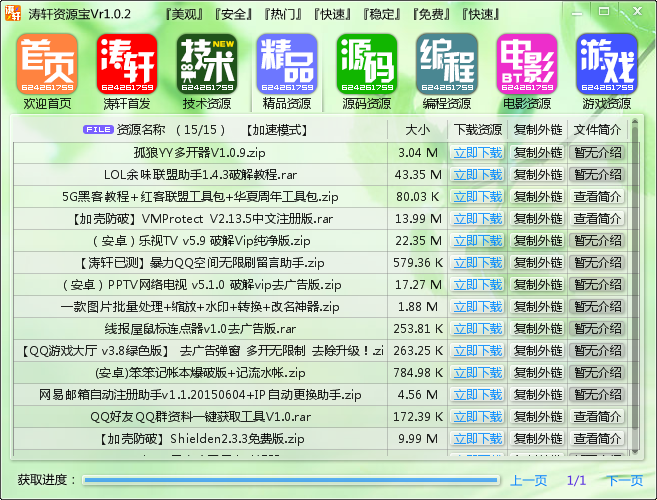This screenshot has width=657, height=500.
Task: Copy external link for 孤狼YY多开器
Action: coord(538,153)
